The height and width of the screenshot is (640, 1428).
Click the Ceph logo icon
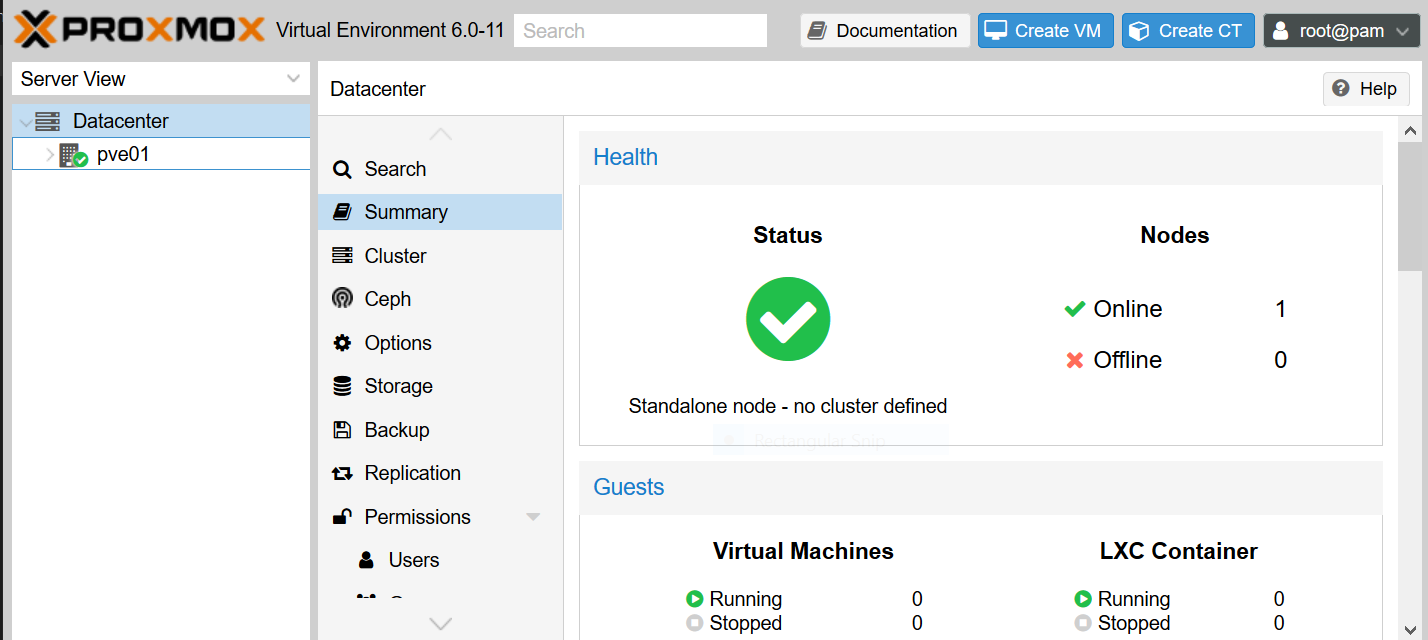342,299
